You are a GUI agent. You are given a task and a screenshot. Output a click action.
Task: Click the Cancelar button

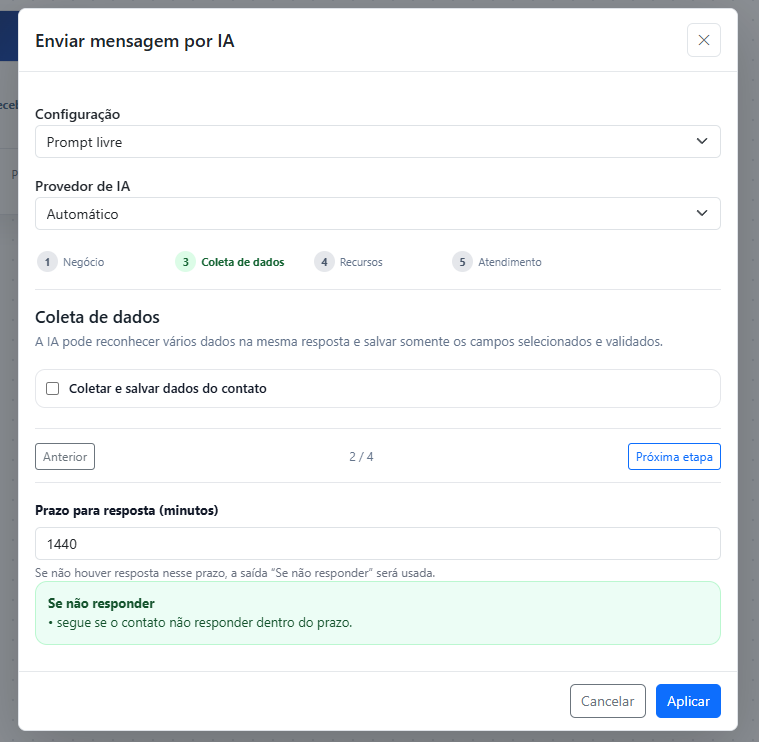point(607,701)
